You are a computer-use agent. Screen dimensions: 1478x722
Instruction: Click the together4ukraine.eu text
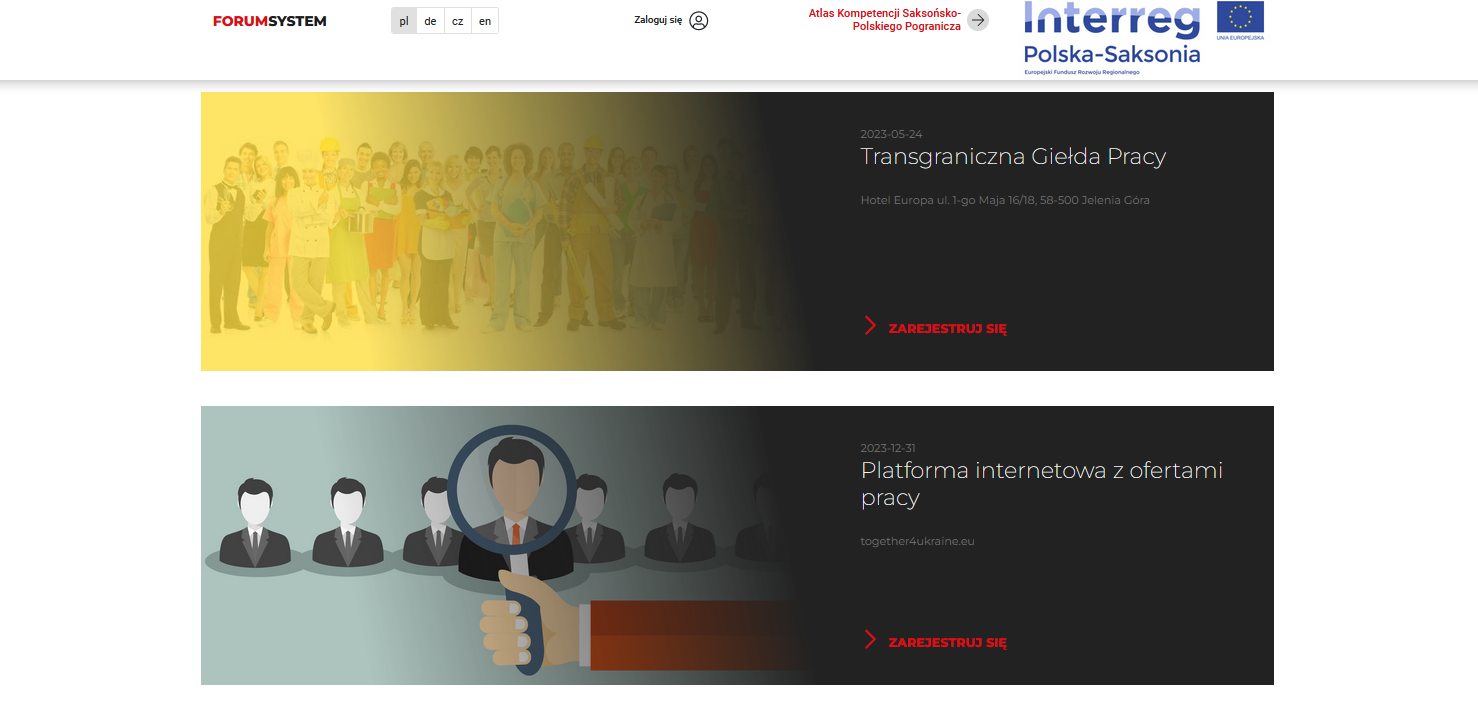pyautogui.click(x=917, y=541)
